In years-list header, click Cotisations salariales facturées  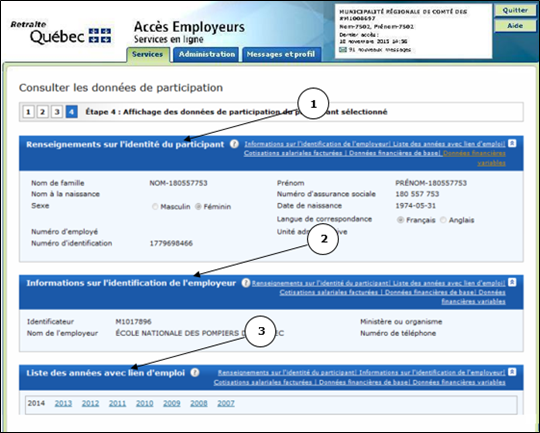click(263, 382)
